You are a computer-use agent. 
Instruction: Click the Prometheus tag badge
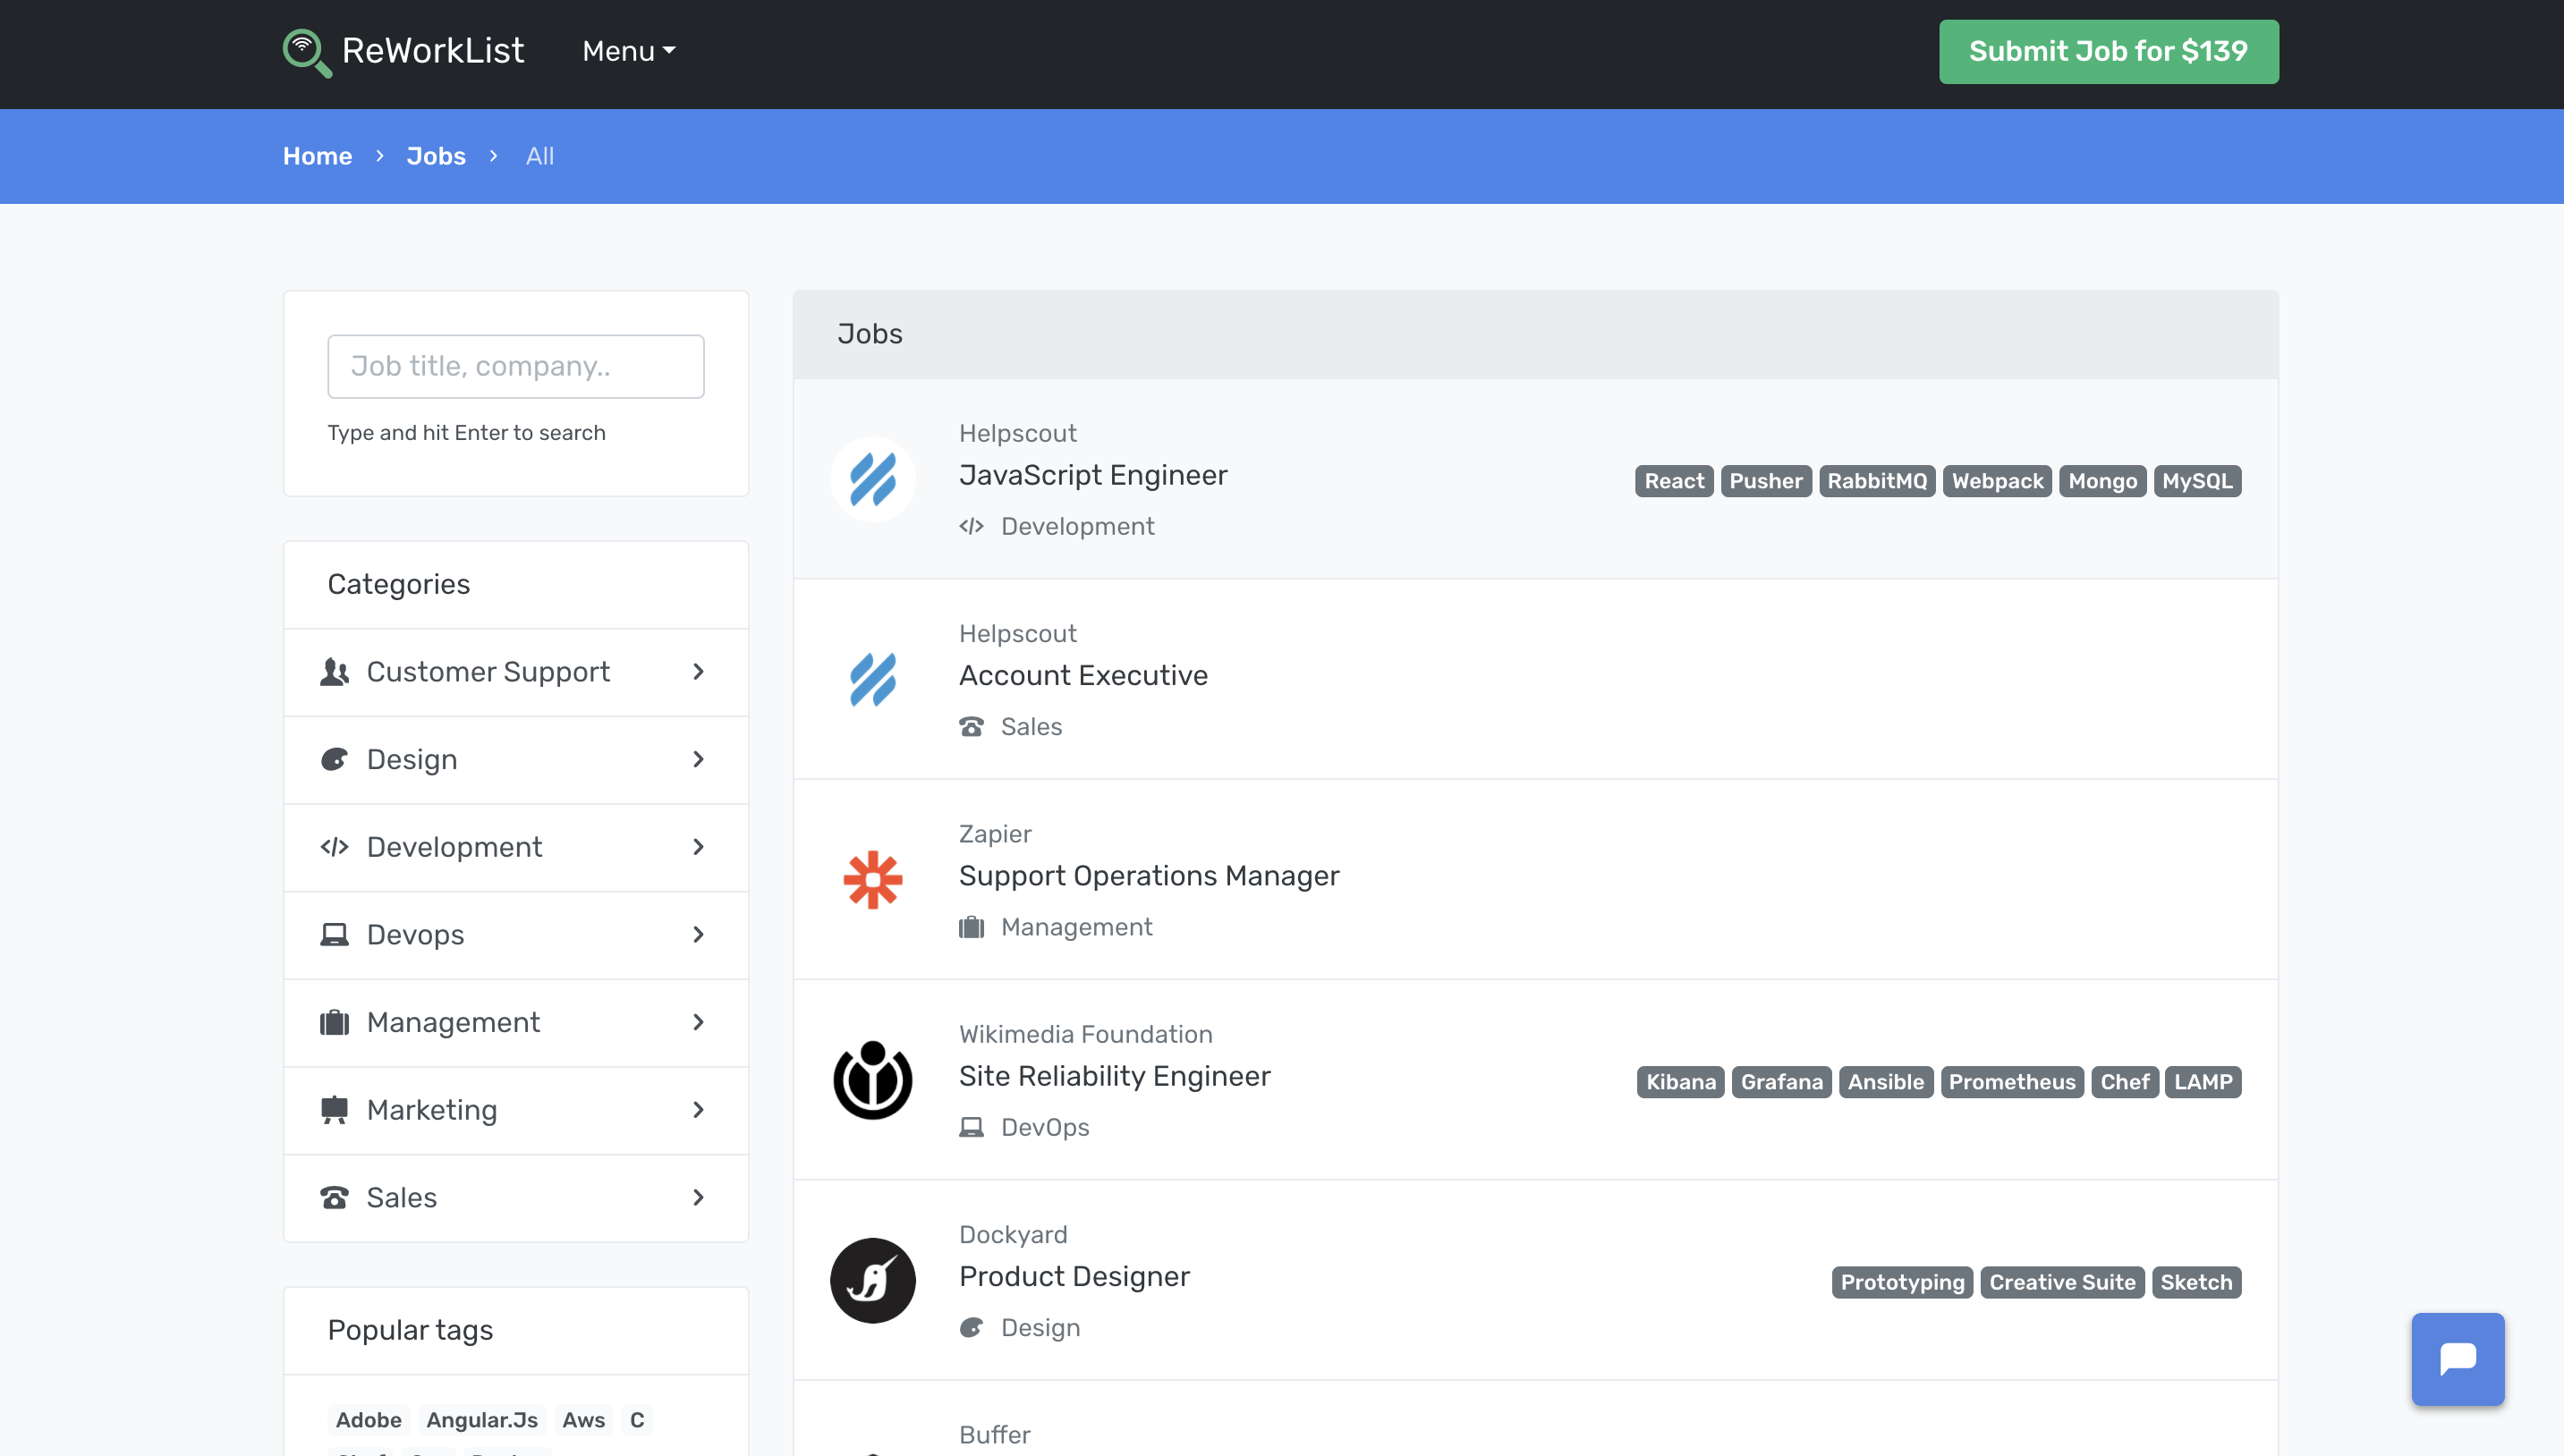(x=2011, y=1082)
